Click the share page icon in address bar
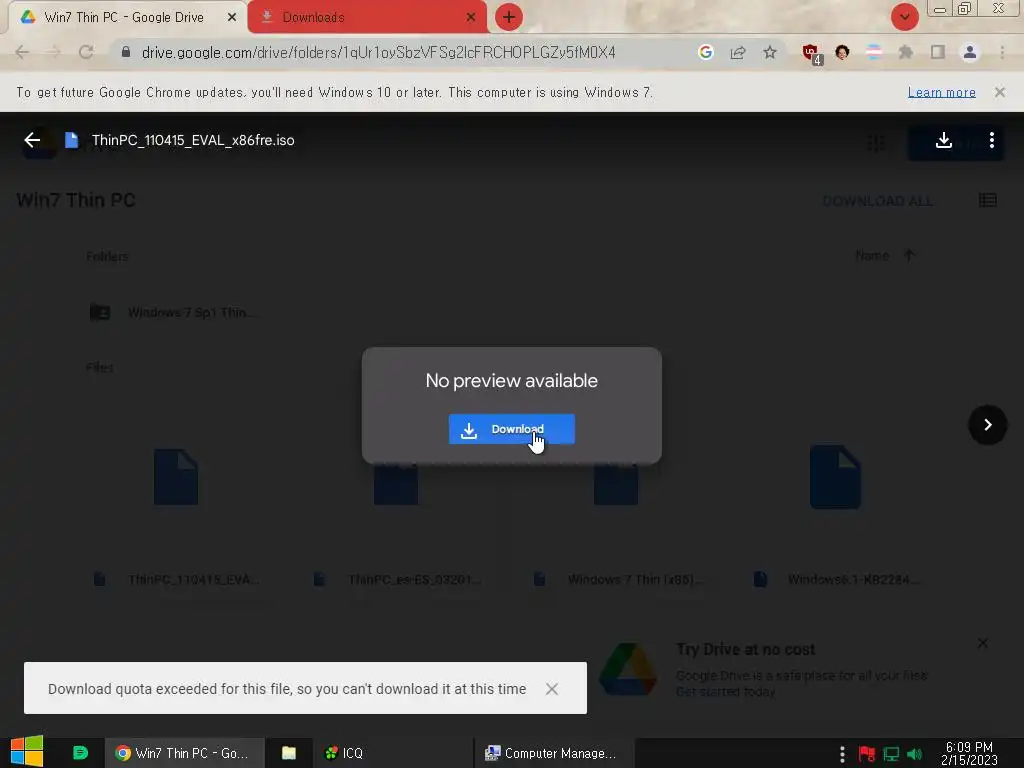 coord(738,52)
